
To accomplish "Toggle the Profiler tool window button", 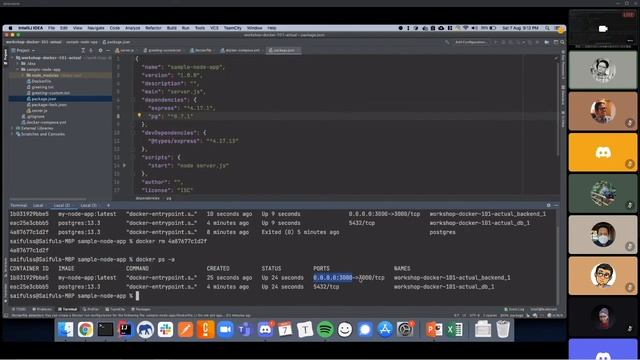I will click(x=91, y=309).
